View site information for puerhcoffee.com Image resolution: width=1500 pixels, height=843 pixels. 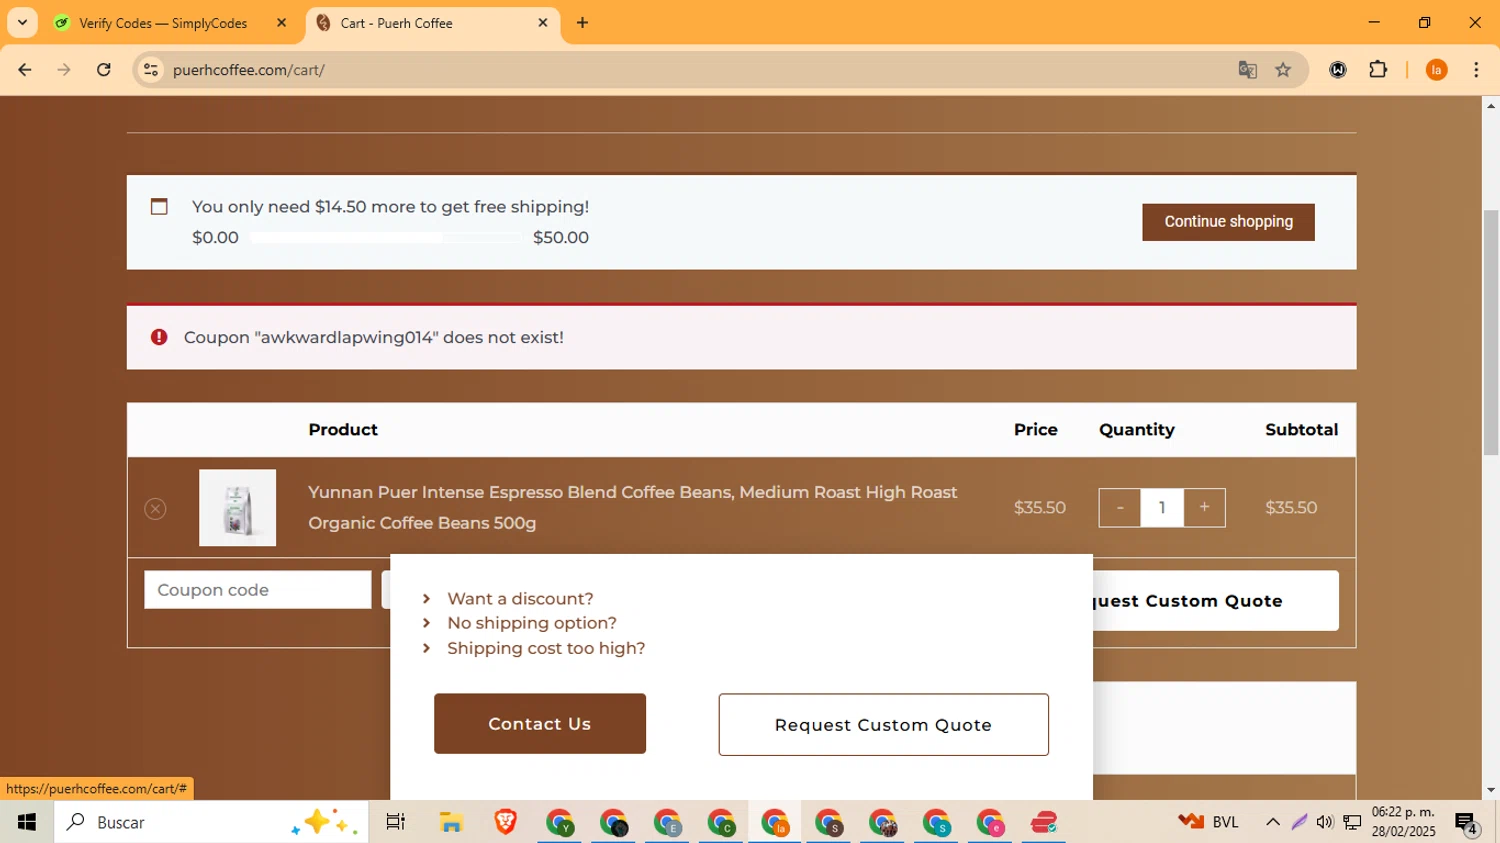[x=151, y=70]
